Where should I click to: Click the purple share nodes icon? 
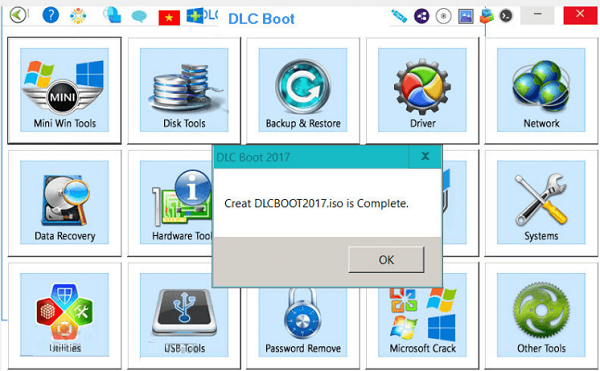coord(422,16)
